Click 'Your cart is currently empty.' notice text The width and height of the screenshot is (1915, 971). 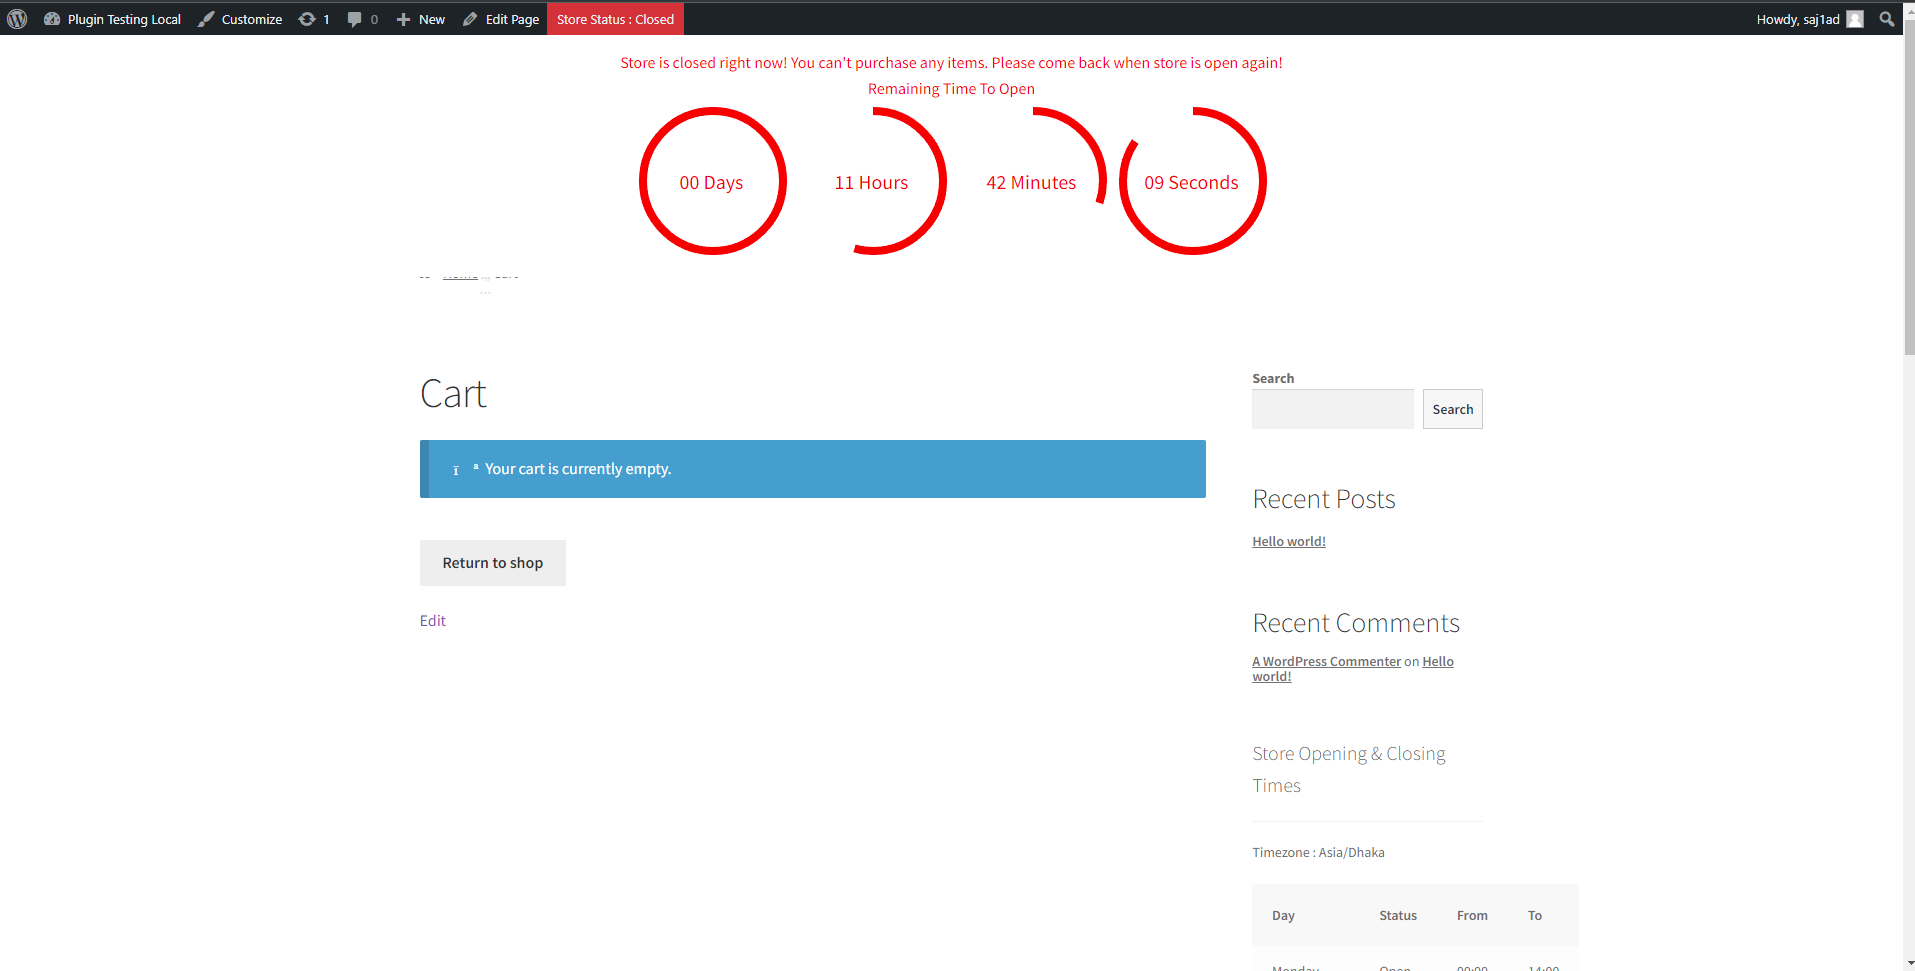pos(578,469)
